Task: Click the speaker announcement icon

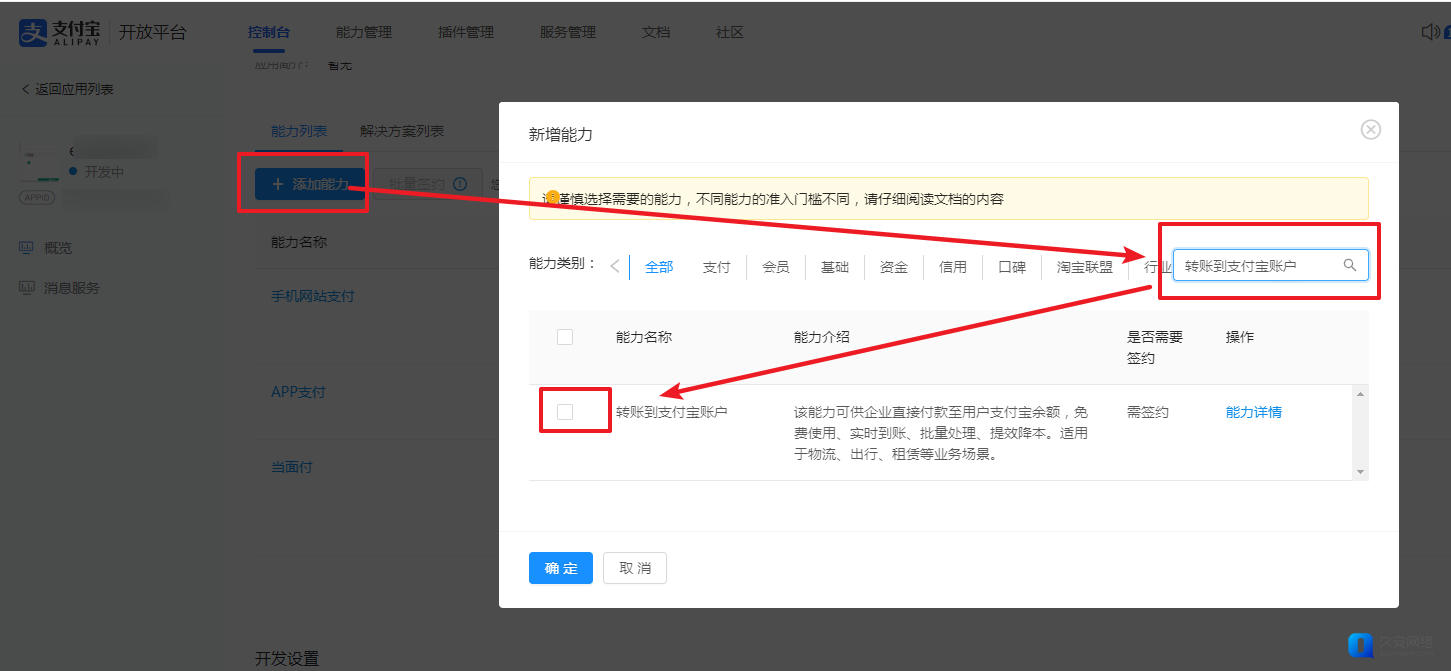Action: (x=1430, y=32)
